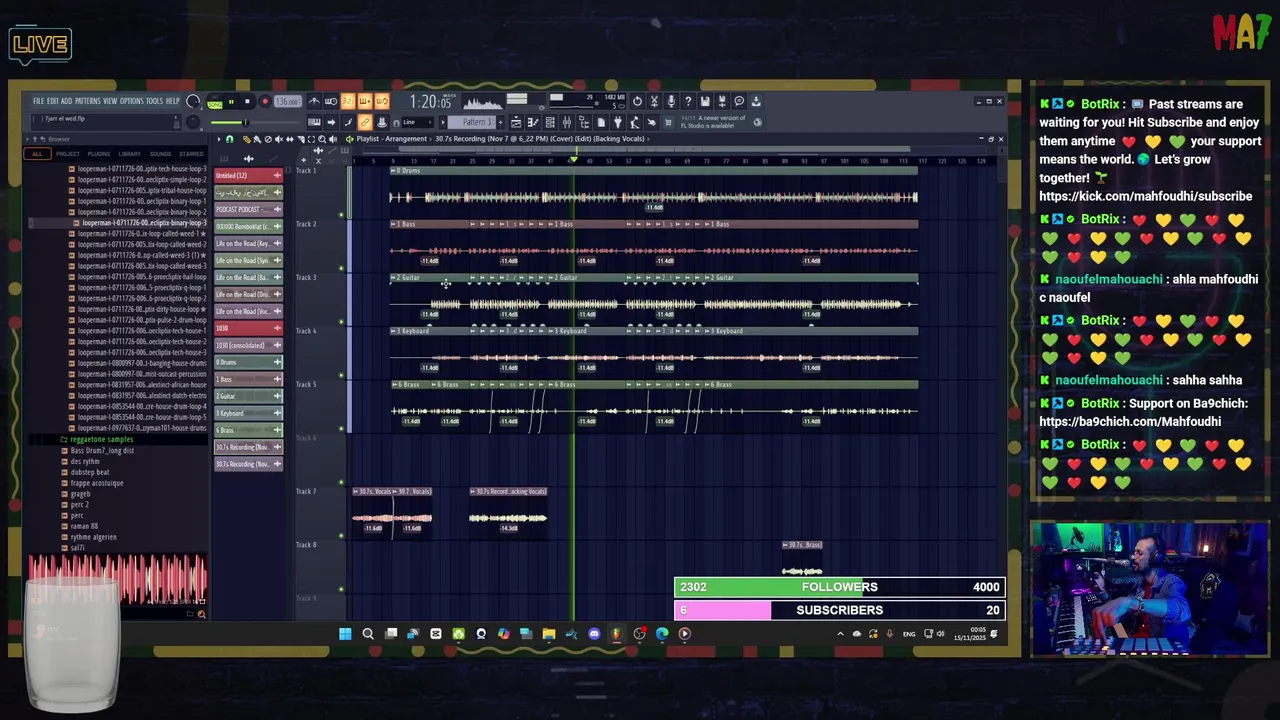Select the playlist Delete tool
Image resolution: width=1280 pixels, height=720 pixels.
268,139
